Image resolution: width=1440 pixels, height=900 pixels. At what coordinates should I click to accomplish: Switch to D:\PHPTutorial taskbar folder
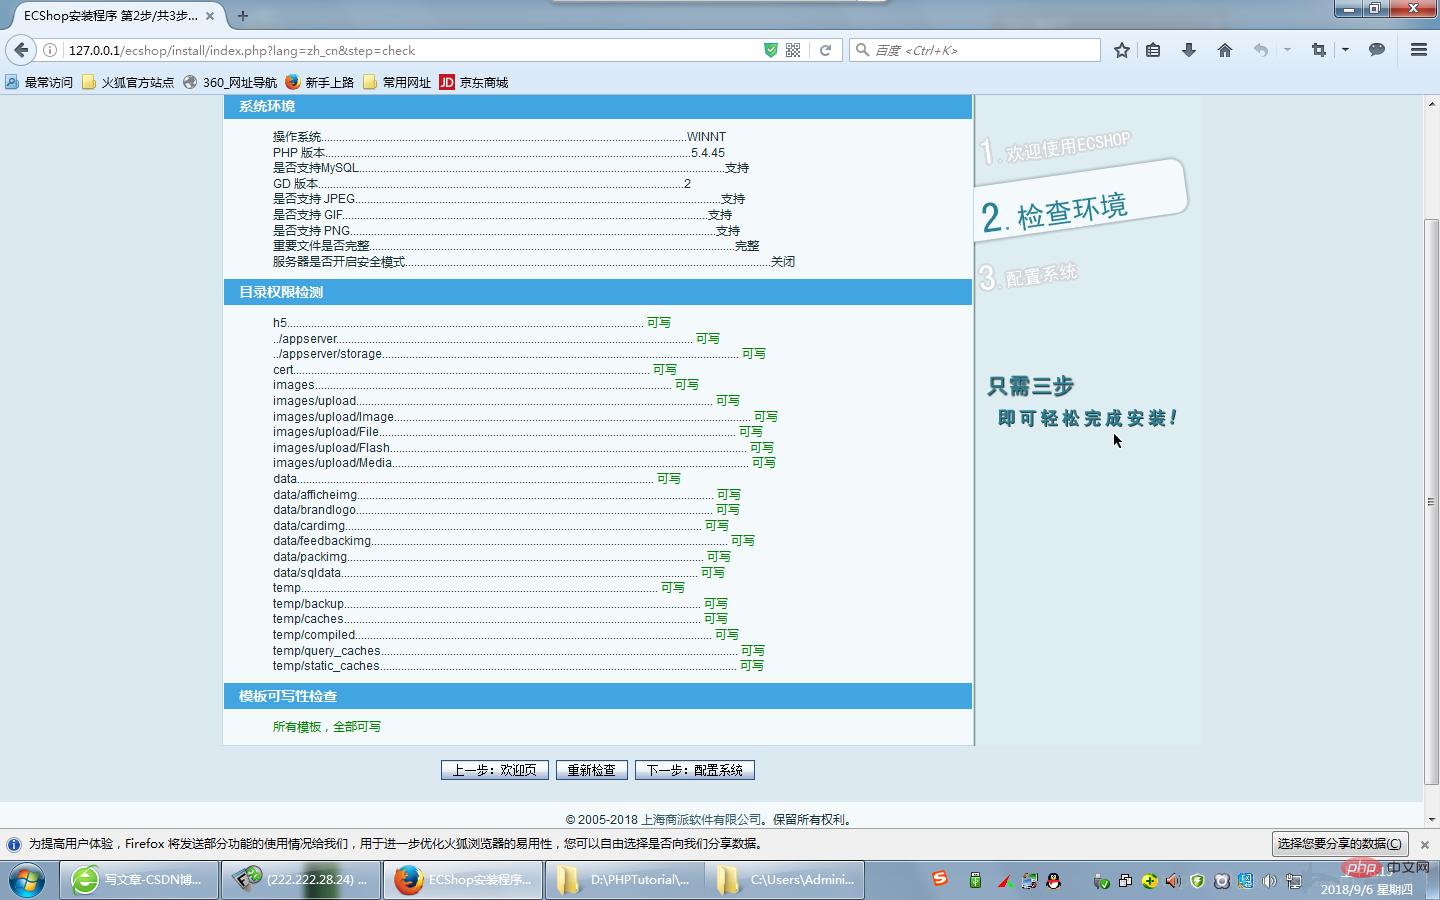(x=625, y=880)
